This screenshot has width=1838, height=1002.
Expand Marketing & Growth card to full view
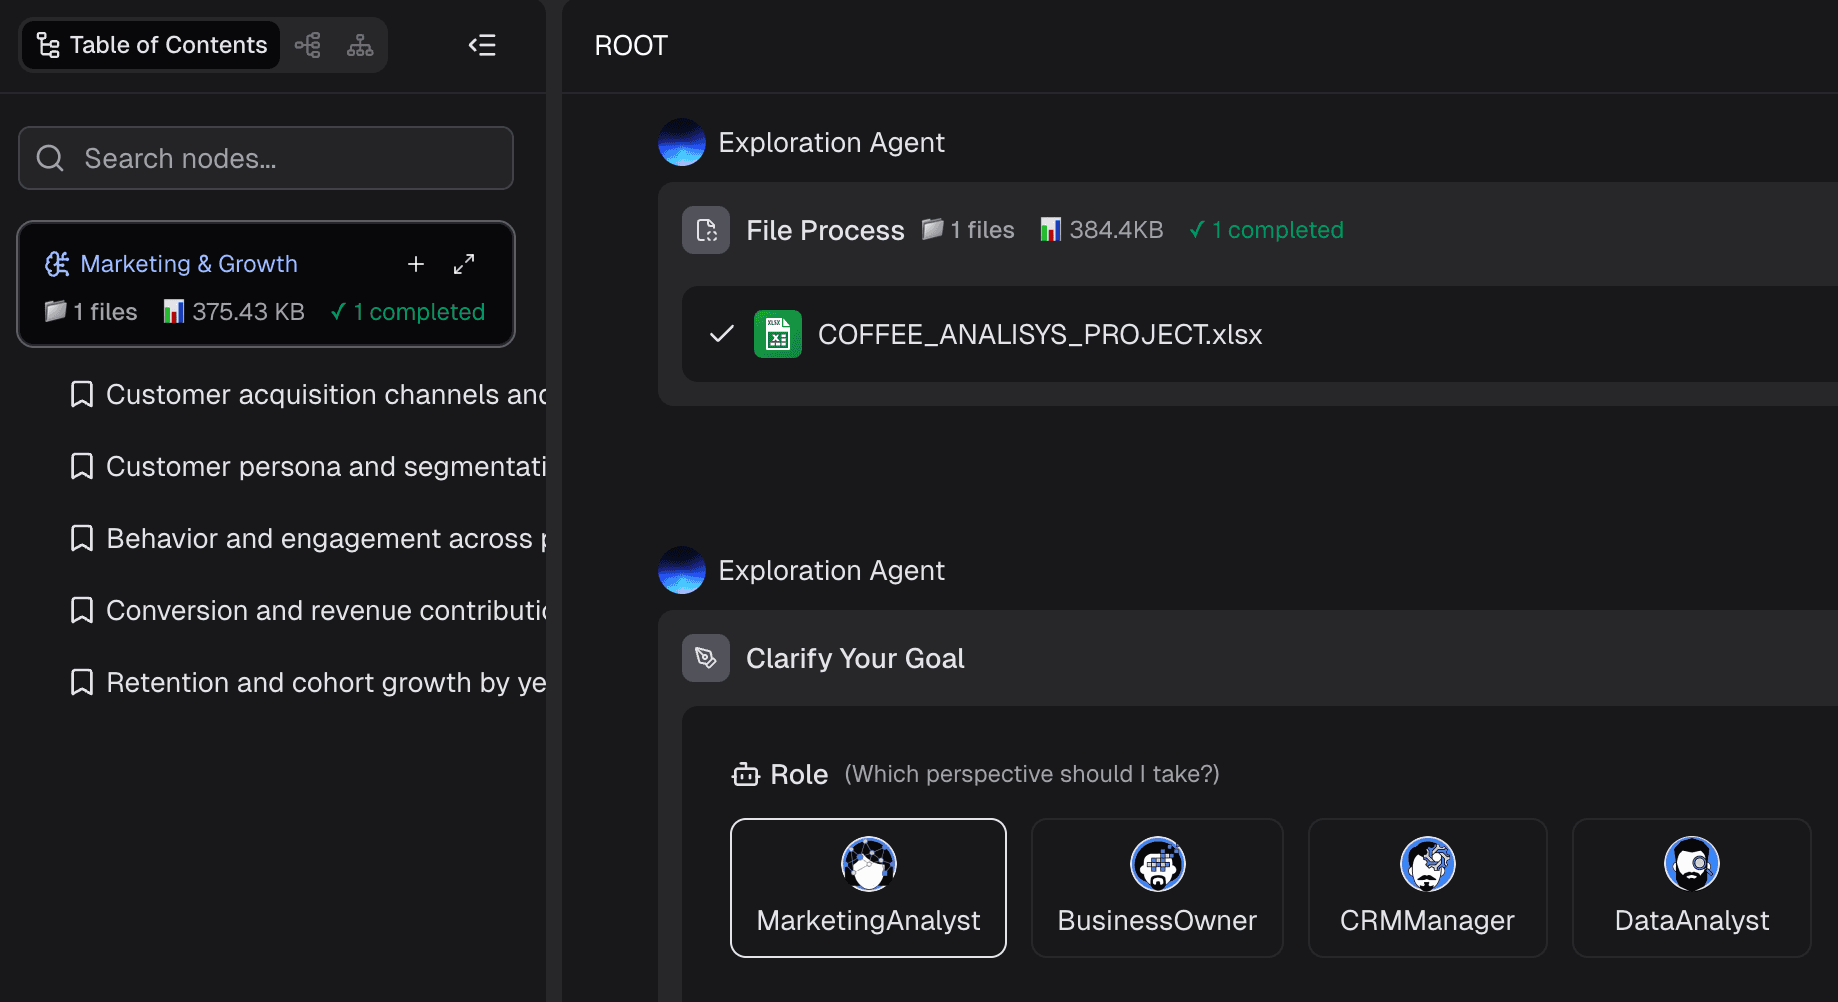point(464,264)
